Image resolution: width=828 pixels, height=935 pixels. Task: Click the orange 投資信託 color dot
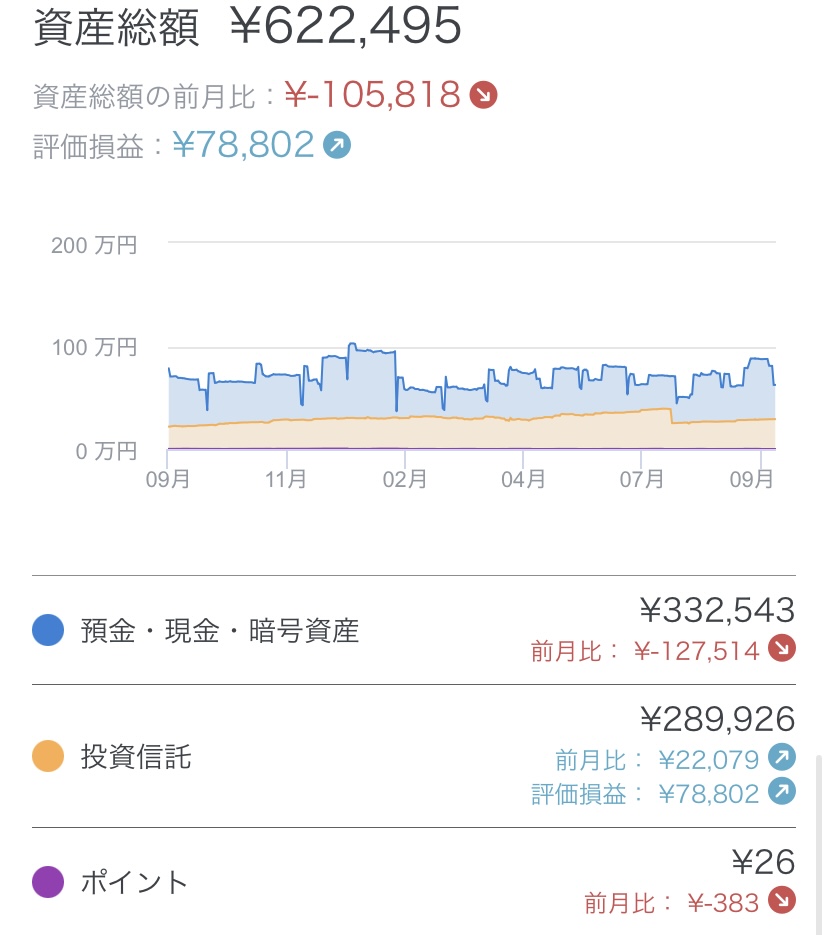(48, 757)
